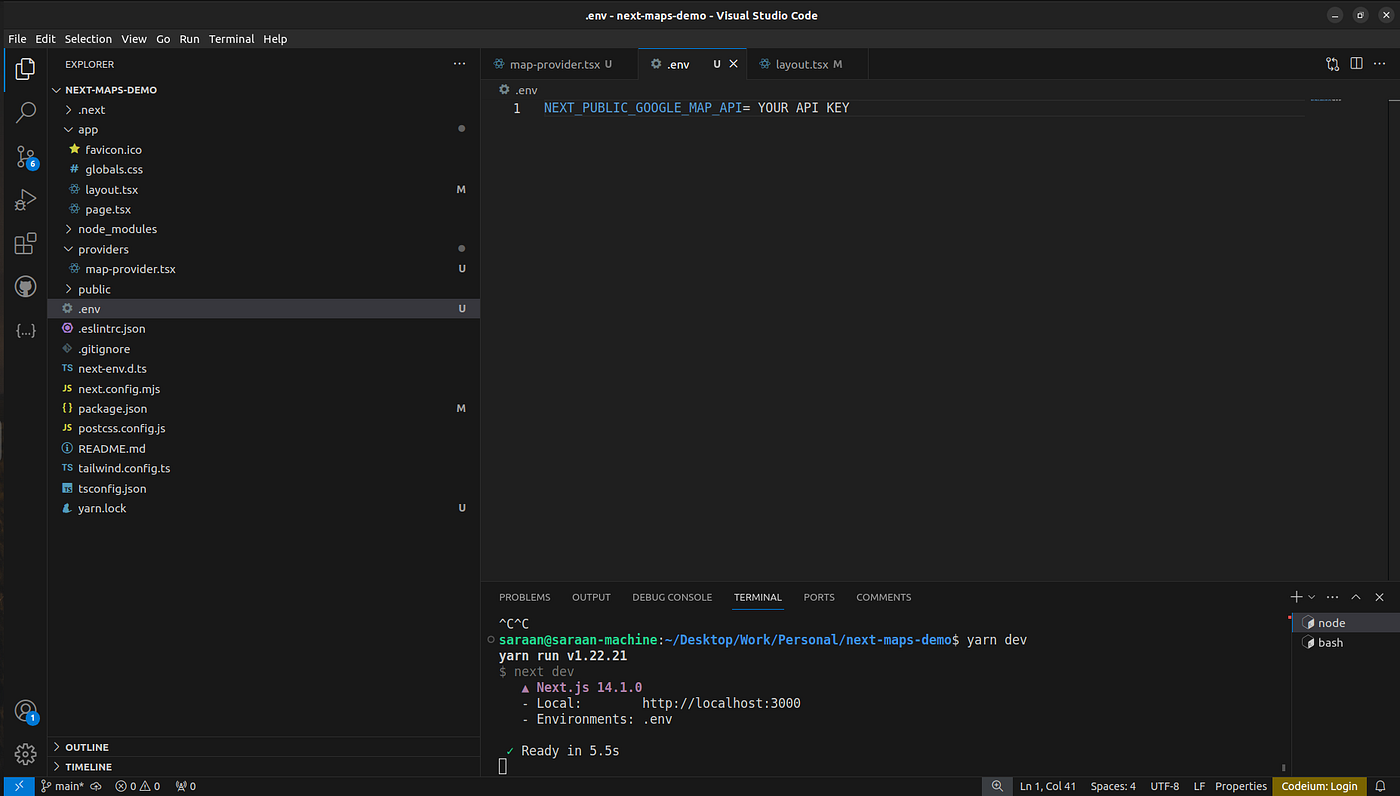
Task: Click LF end of line selector
Action: 1199,786
